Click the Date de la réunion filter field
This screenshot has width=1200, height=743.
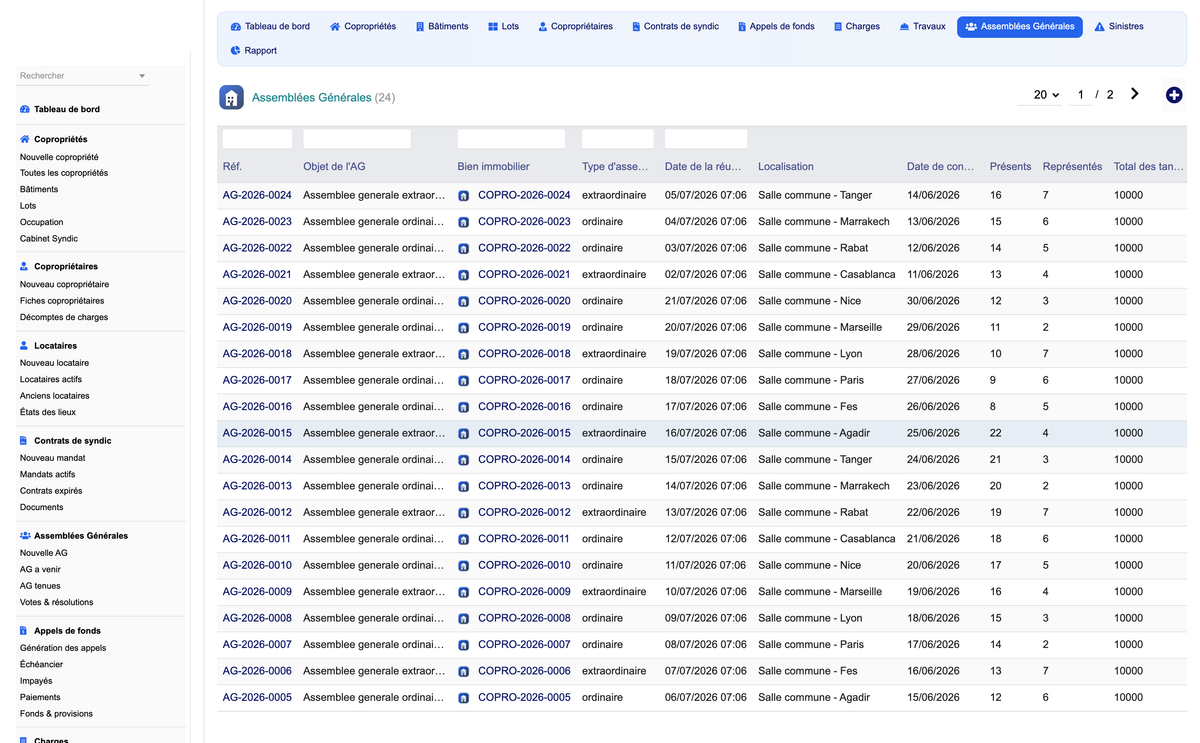point(706,139)
